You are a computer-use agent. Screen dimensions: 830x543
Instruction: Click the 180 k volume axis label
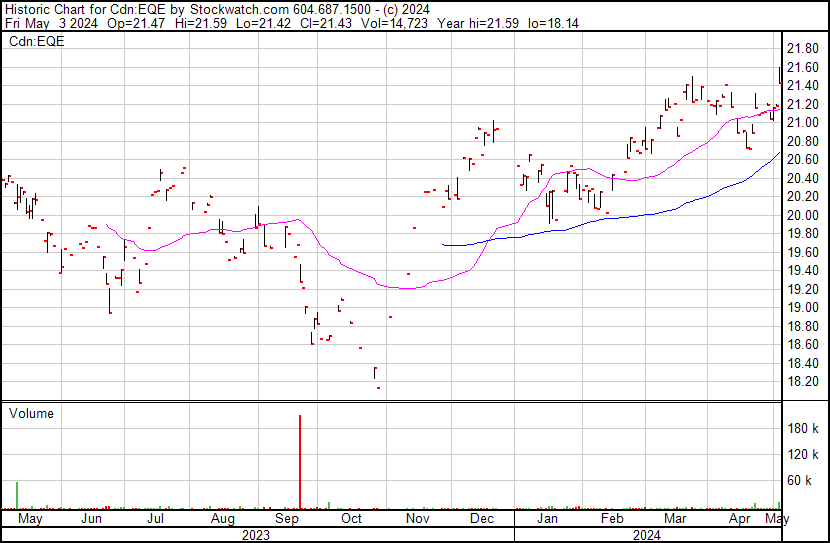[802, 429]
